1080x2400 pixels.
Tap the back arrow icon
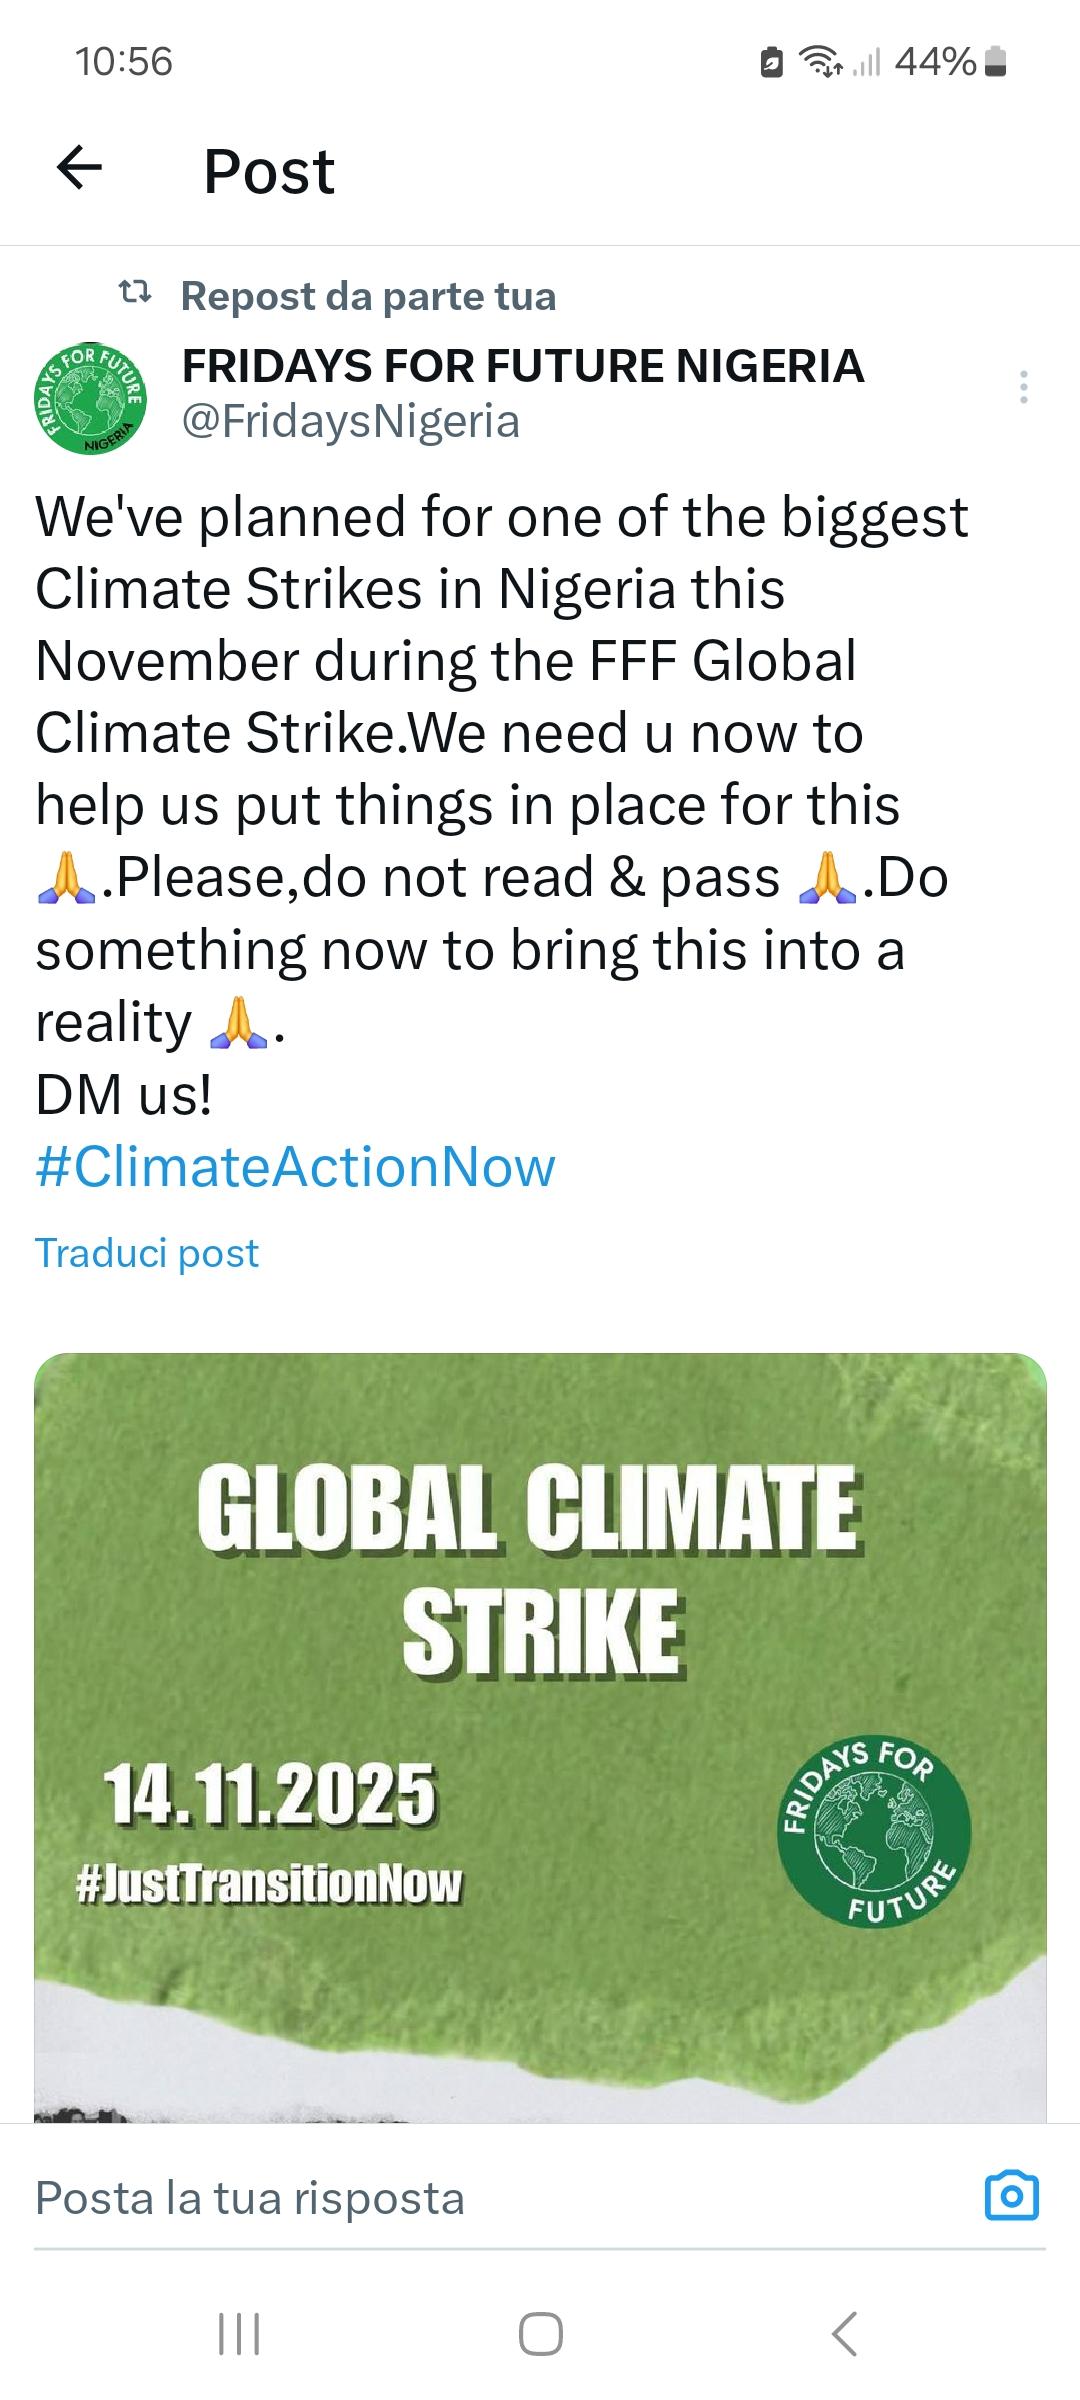pyautogui.click(x=80, y=168)
